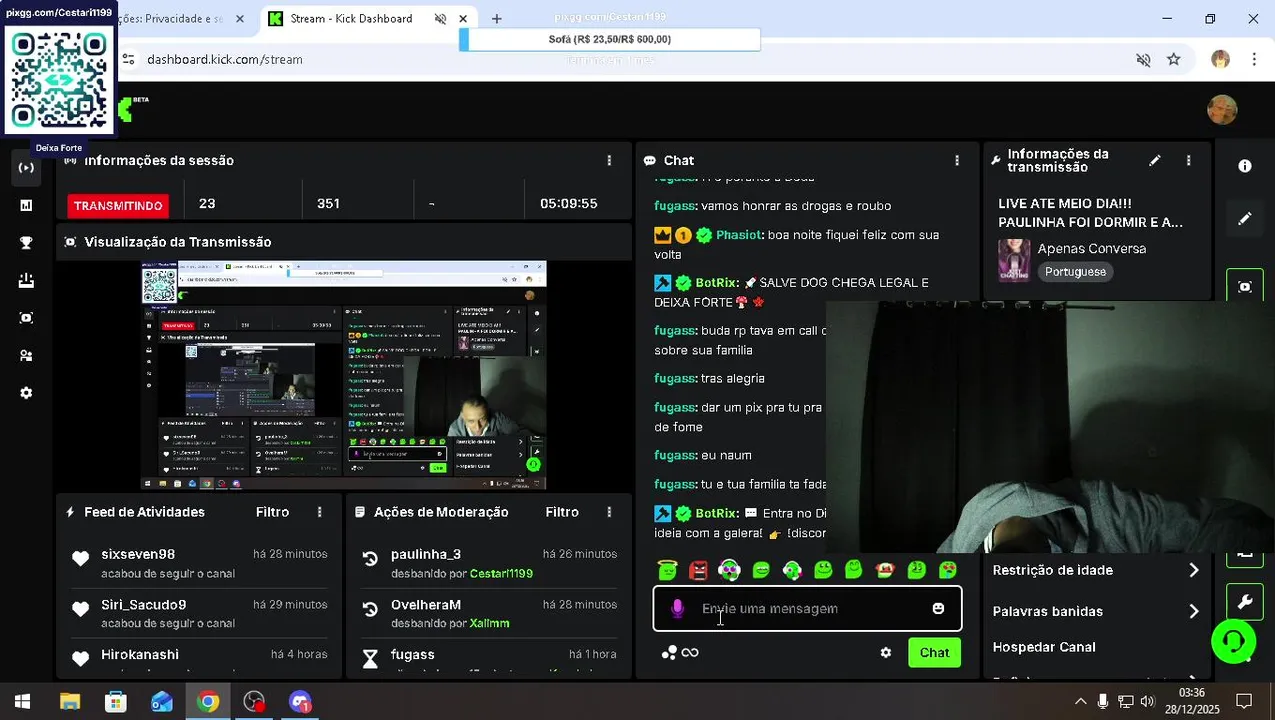This screenshot has height=720, width=1275.
Task: Open Activity Feed Filtro dropdown
Action: (x=272, y=512)
